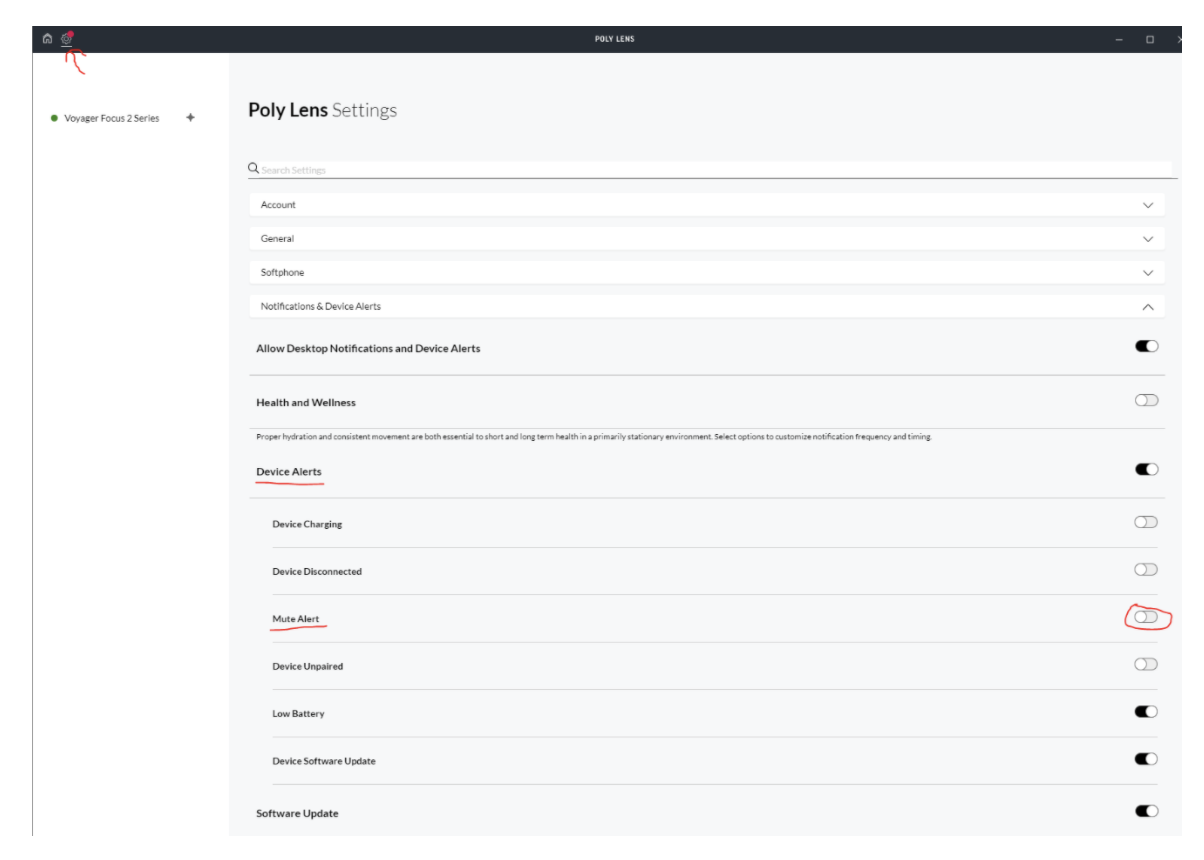
Task: Turn off Device Software Update alert
Action: point(1146,759)
